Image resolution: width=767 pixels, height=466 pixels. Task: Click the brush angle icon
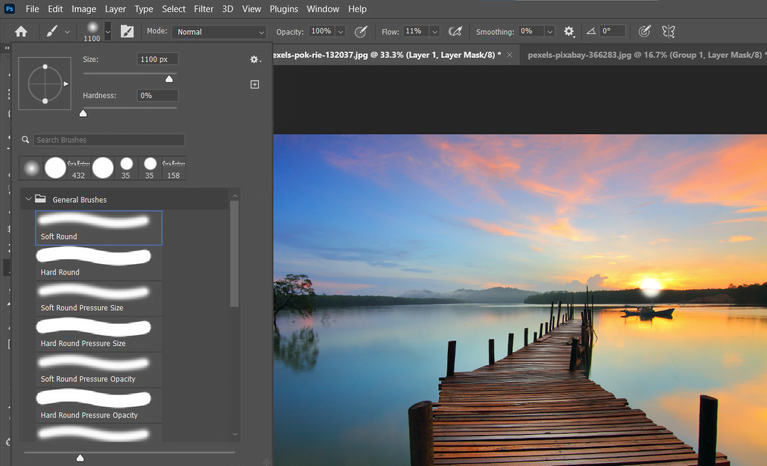pos(591,31)
